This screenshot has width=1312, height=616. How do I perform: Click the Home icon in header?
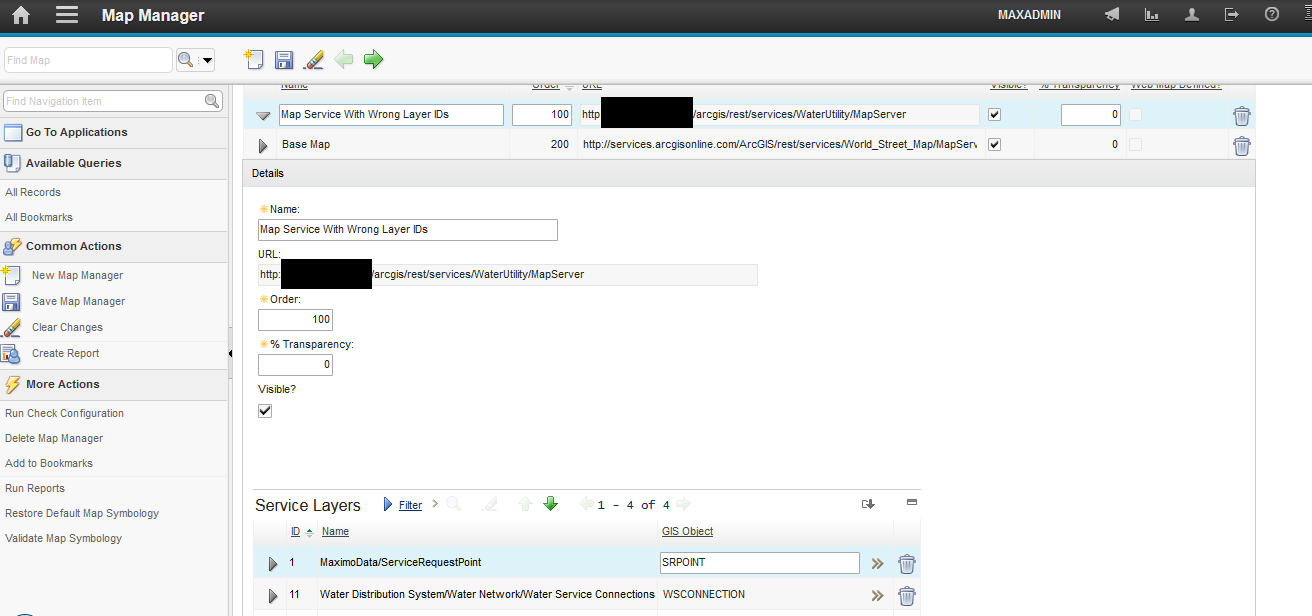coord(20,15)
